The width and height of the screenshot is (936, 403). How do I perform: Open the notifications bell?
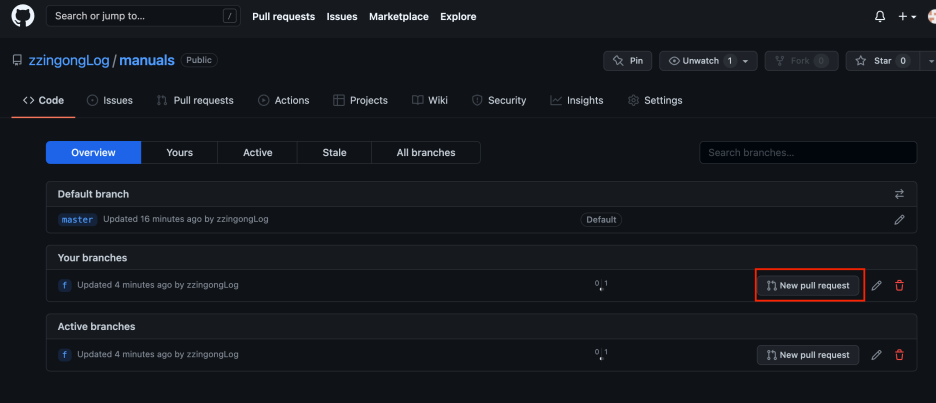pos(880,17)
